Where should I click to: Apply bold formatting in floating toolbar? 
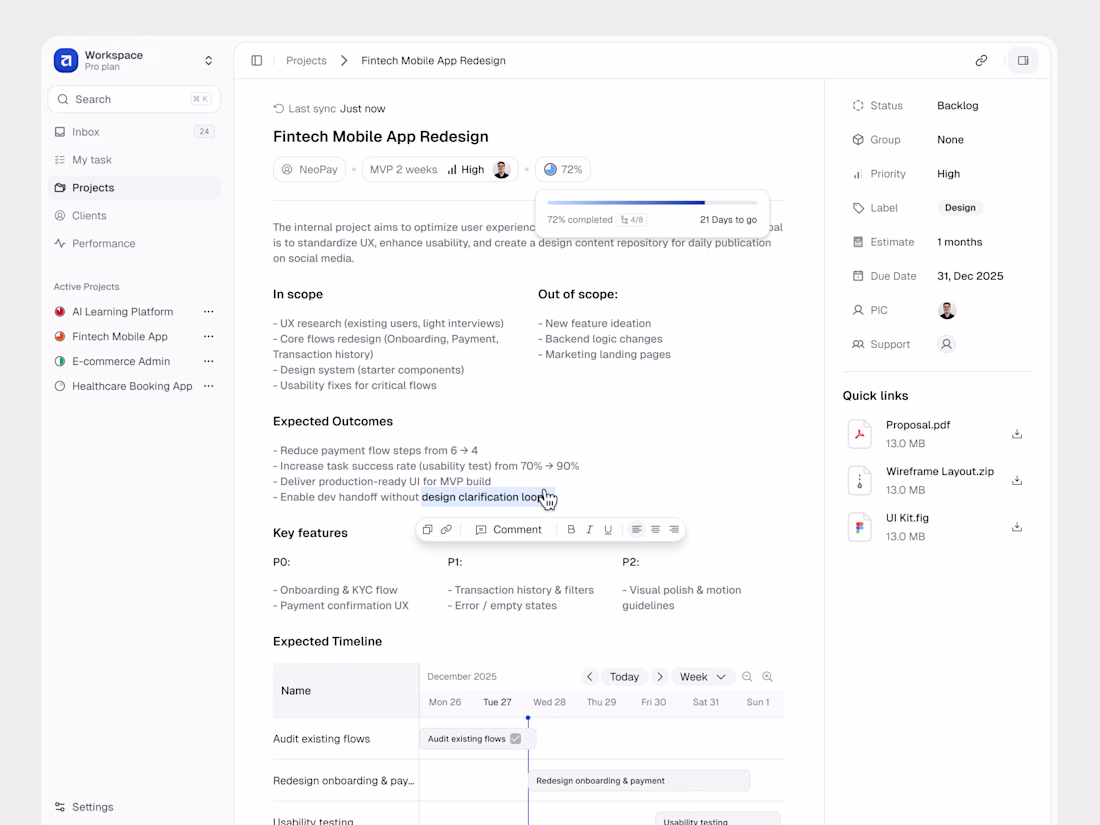[571, 530]
